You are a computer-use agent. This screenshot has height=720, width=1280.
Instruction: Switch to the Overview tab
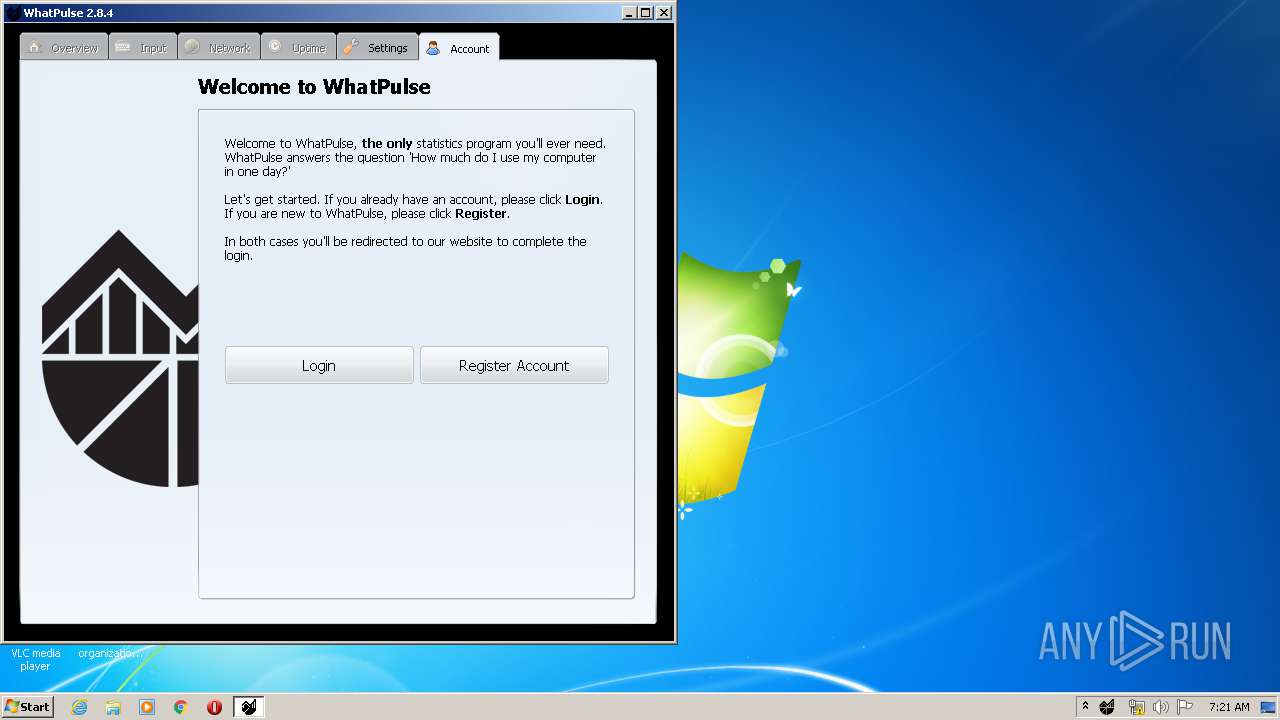click(64, 48)
